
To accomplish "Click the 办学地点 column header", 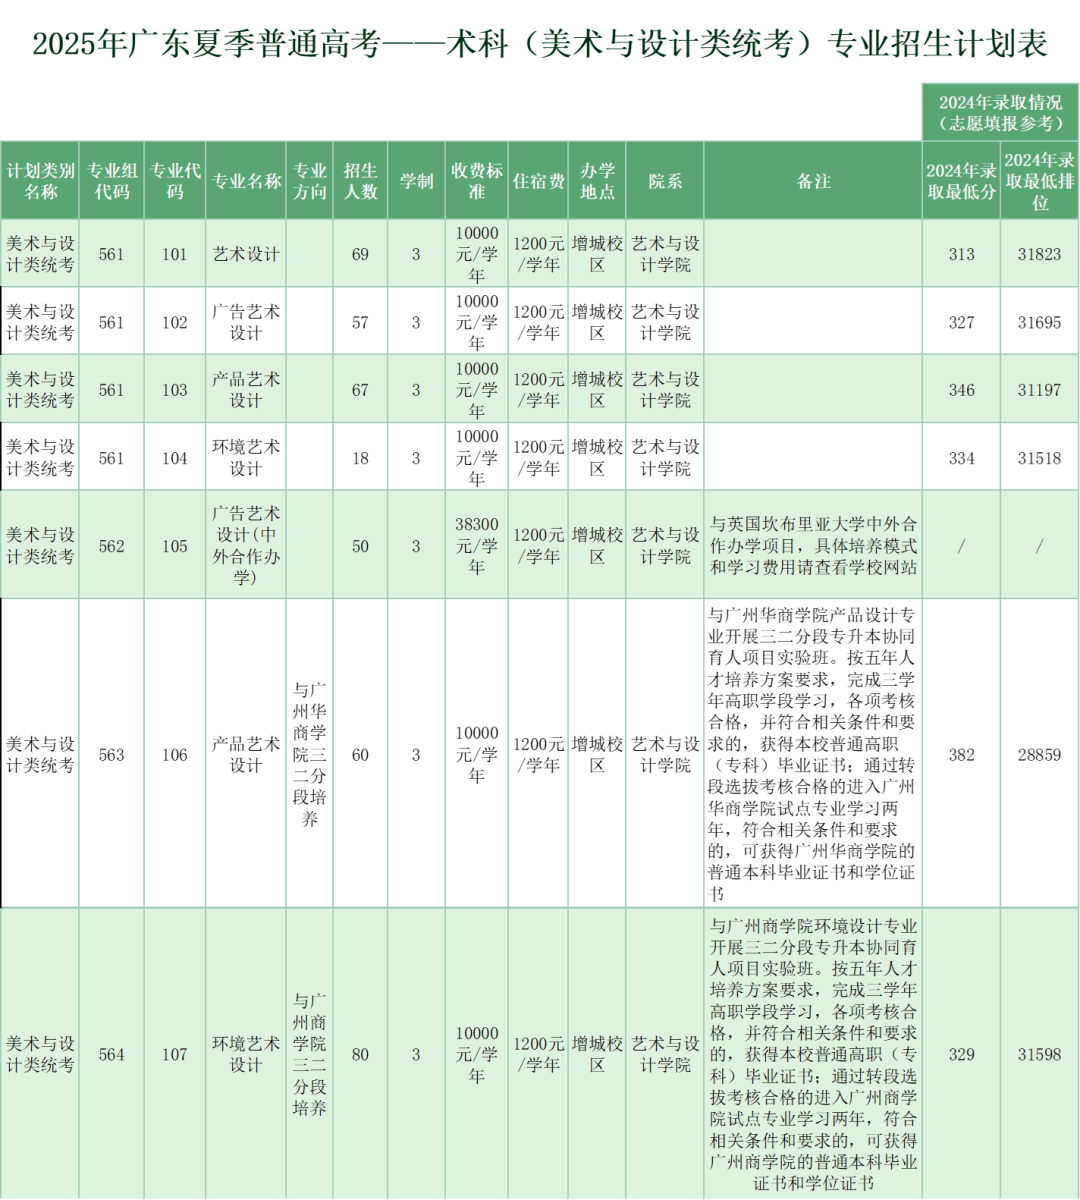I will pos(597,181).
